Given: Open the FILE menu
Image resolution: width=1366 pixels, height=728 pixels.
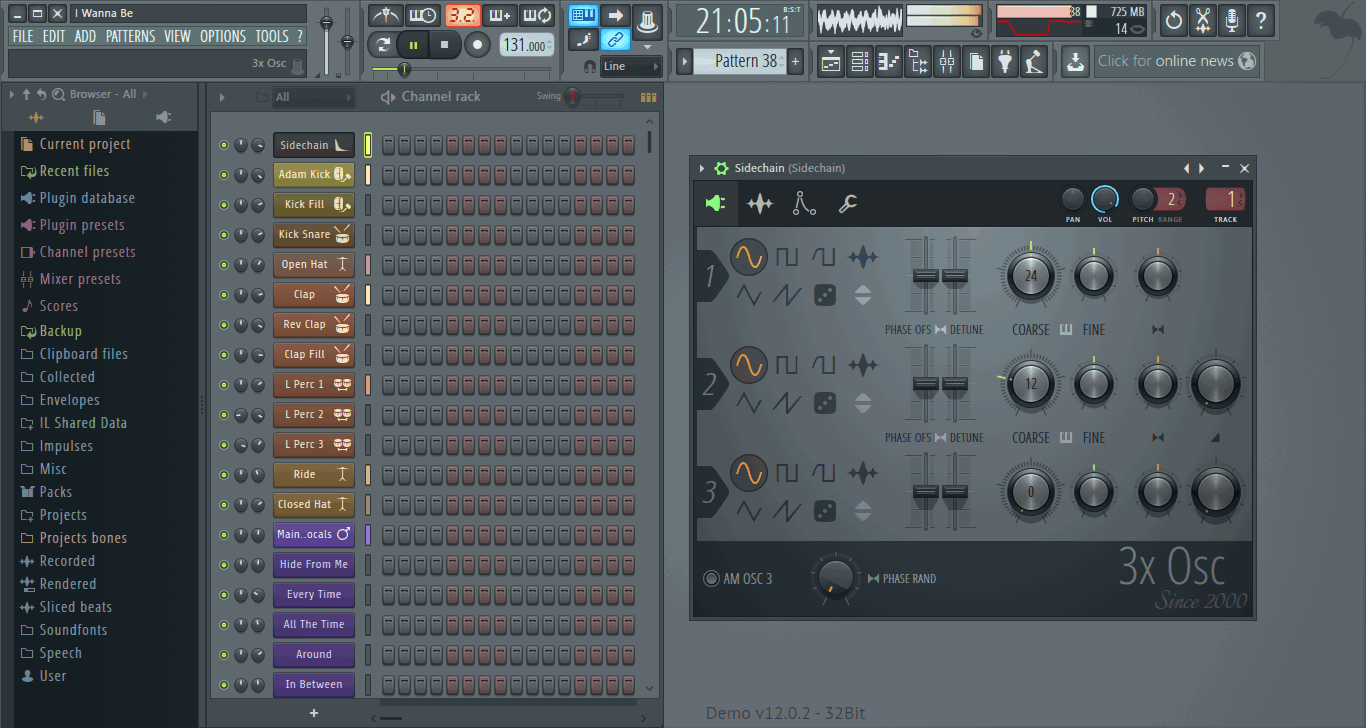Looking at the screenshot, I should click(23, 36).
